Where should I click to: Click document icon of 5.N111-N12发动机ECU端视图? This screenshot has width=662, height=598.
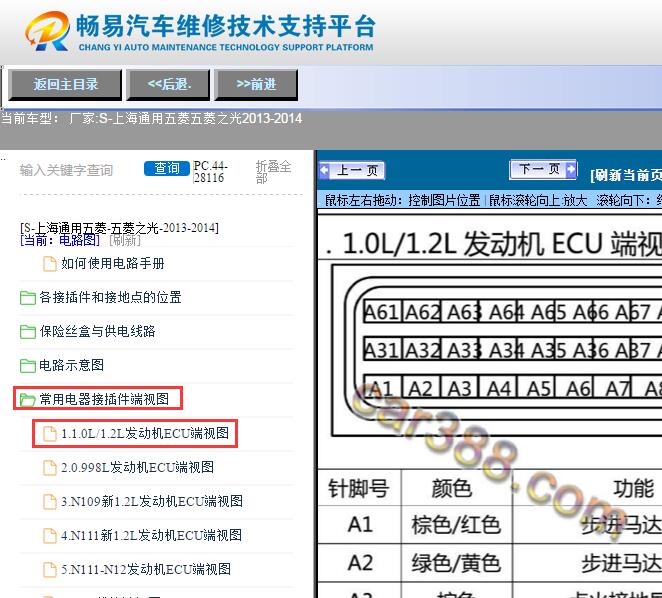click(x=50, y=570)
